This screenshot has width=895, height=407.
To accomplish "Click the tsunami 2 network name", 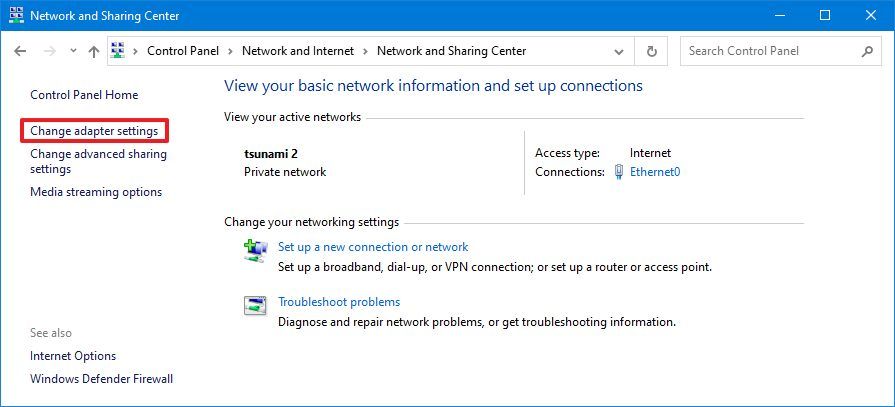I will tap(271, 154).
